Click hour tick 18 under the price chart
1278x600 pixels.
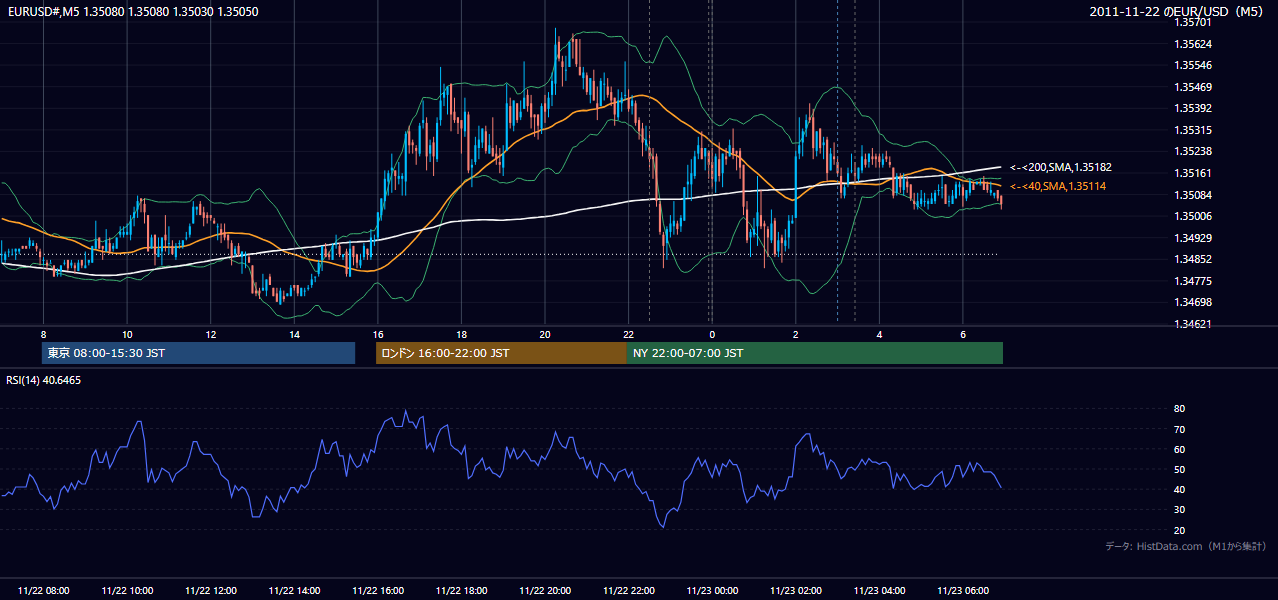click(461, 334)
